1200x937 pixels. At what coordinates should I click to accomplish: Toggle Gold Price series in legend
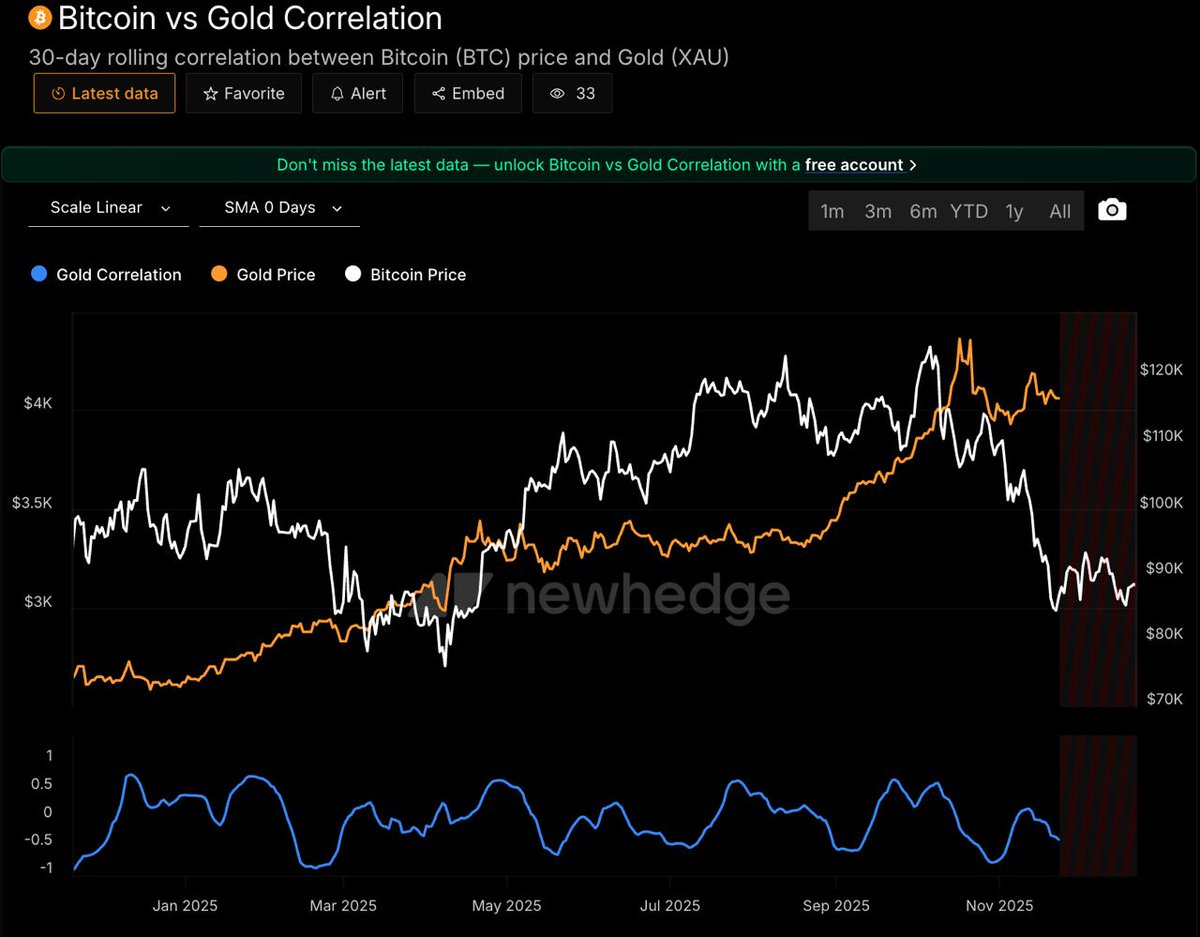point(264,274)
